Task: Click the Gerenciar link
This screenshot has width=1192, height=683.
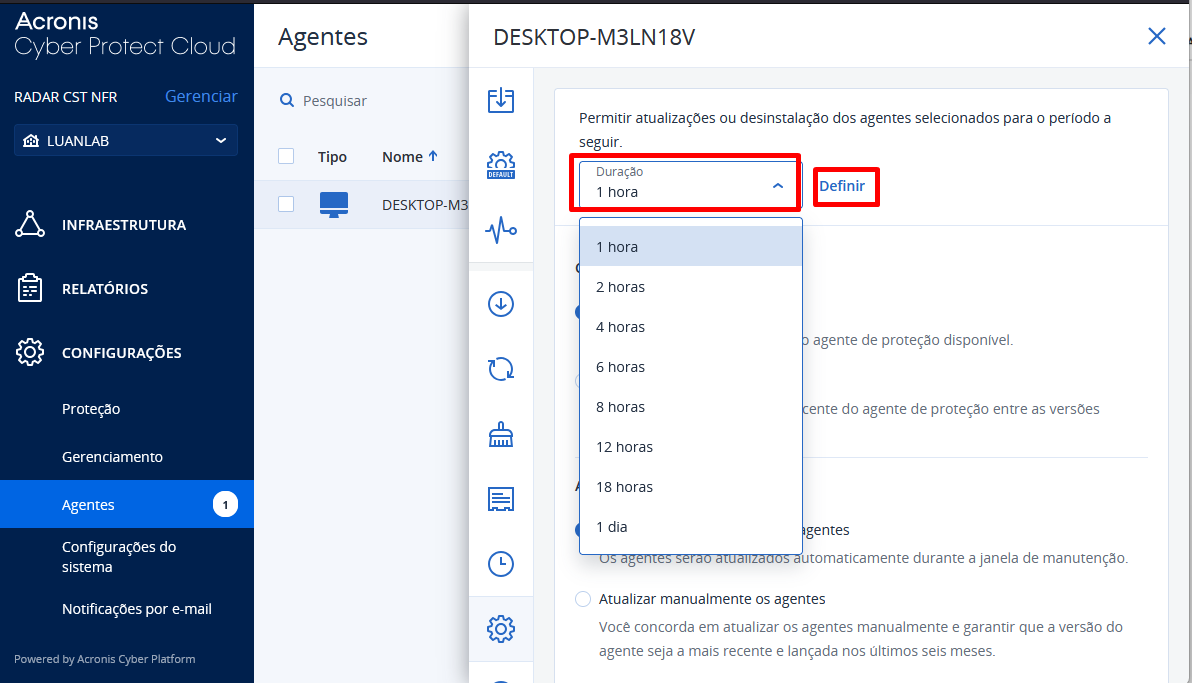Action: [x=201, y=97]
